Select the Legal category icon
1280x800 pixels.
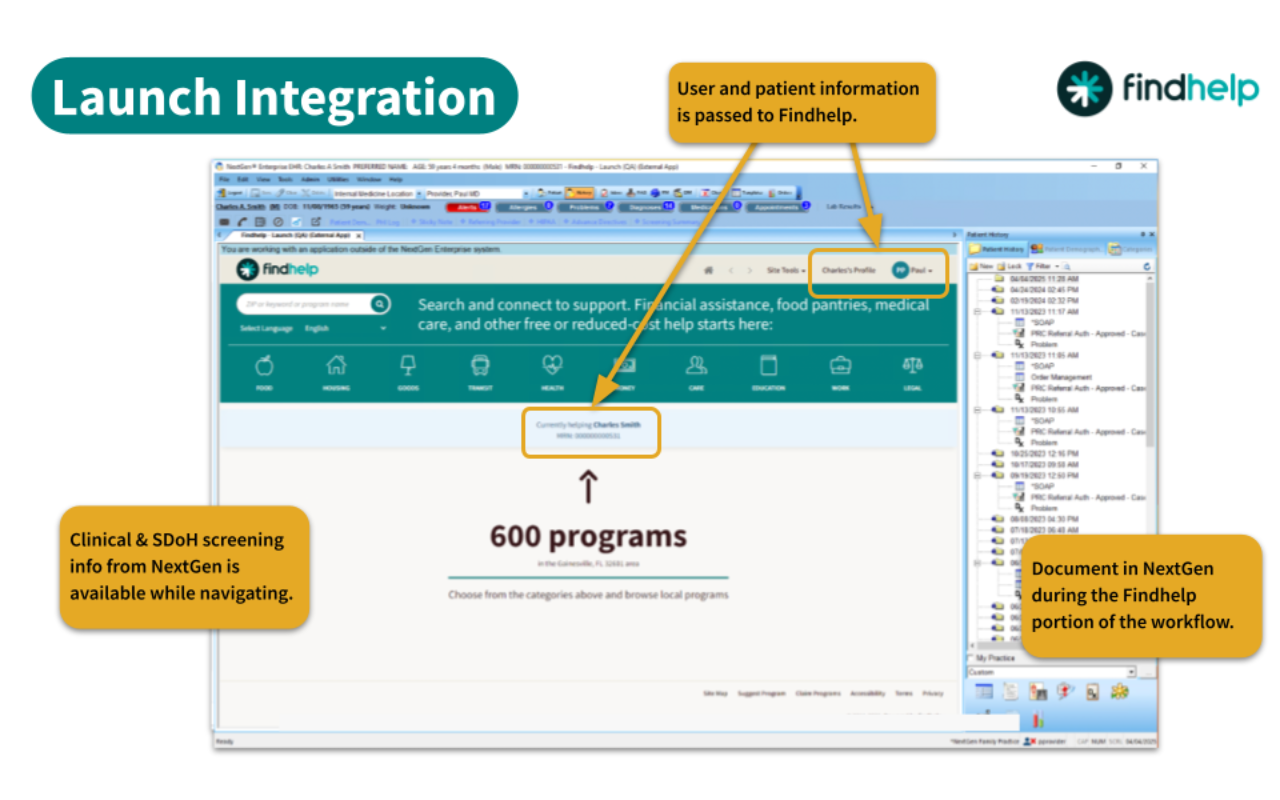(x=912, y=368)
